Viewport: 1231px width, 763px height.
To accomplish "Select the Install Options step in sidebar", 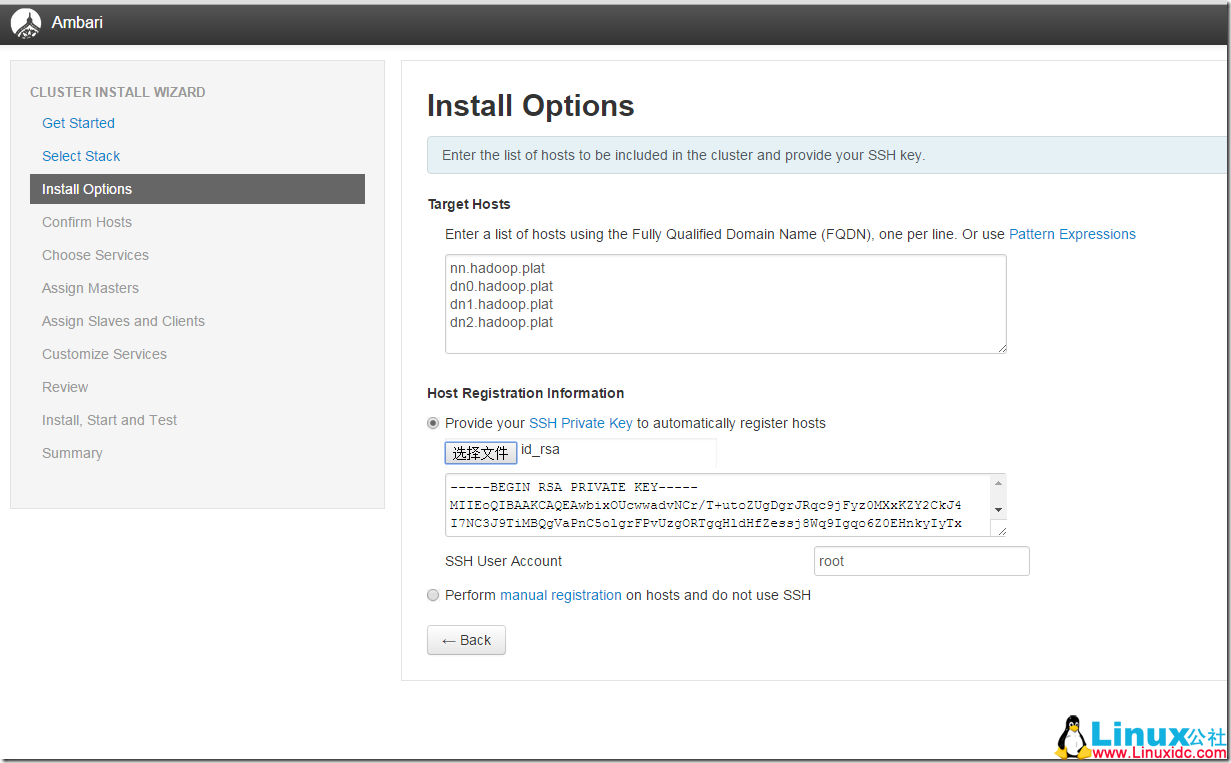I will [87, 189].
